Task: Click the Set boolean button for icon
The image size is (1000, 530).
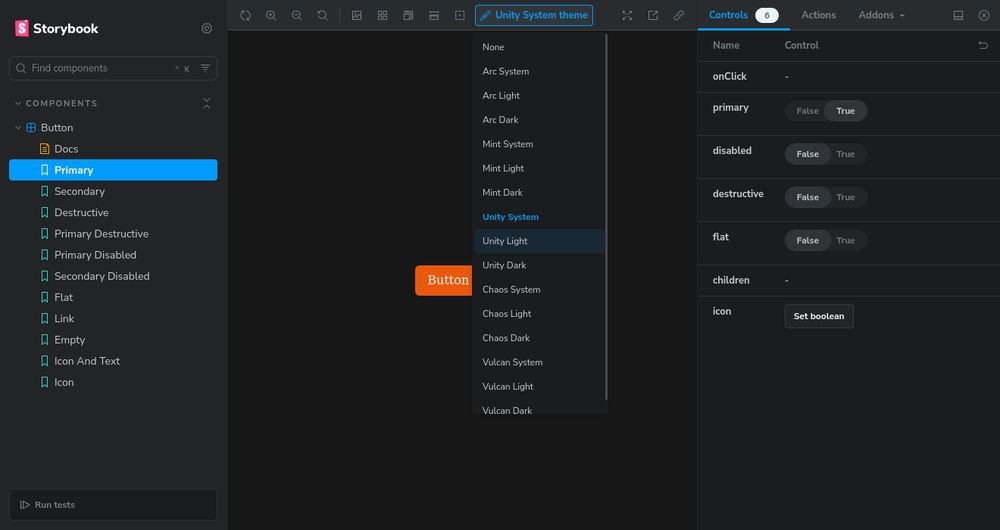Action: click(819, 316)
